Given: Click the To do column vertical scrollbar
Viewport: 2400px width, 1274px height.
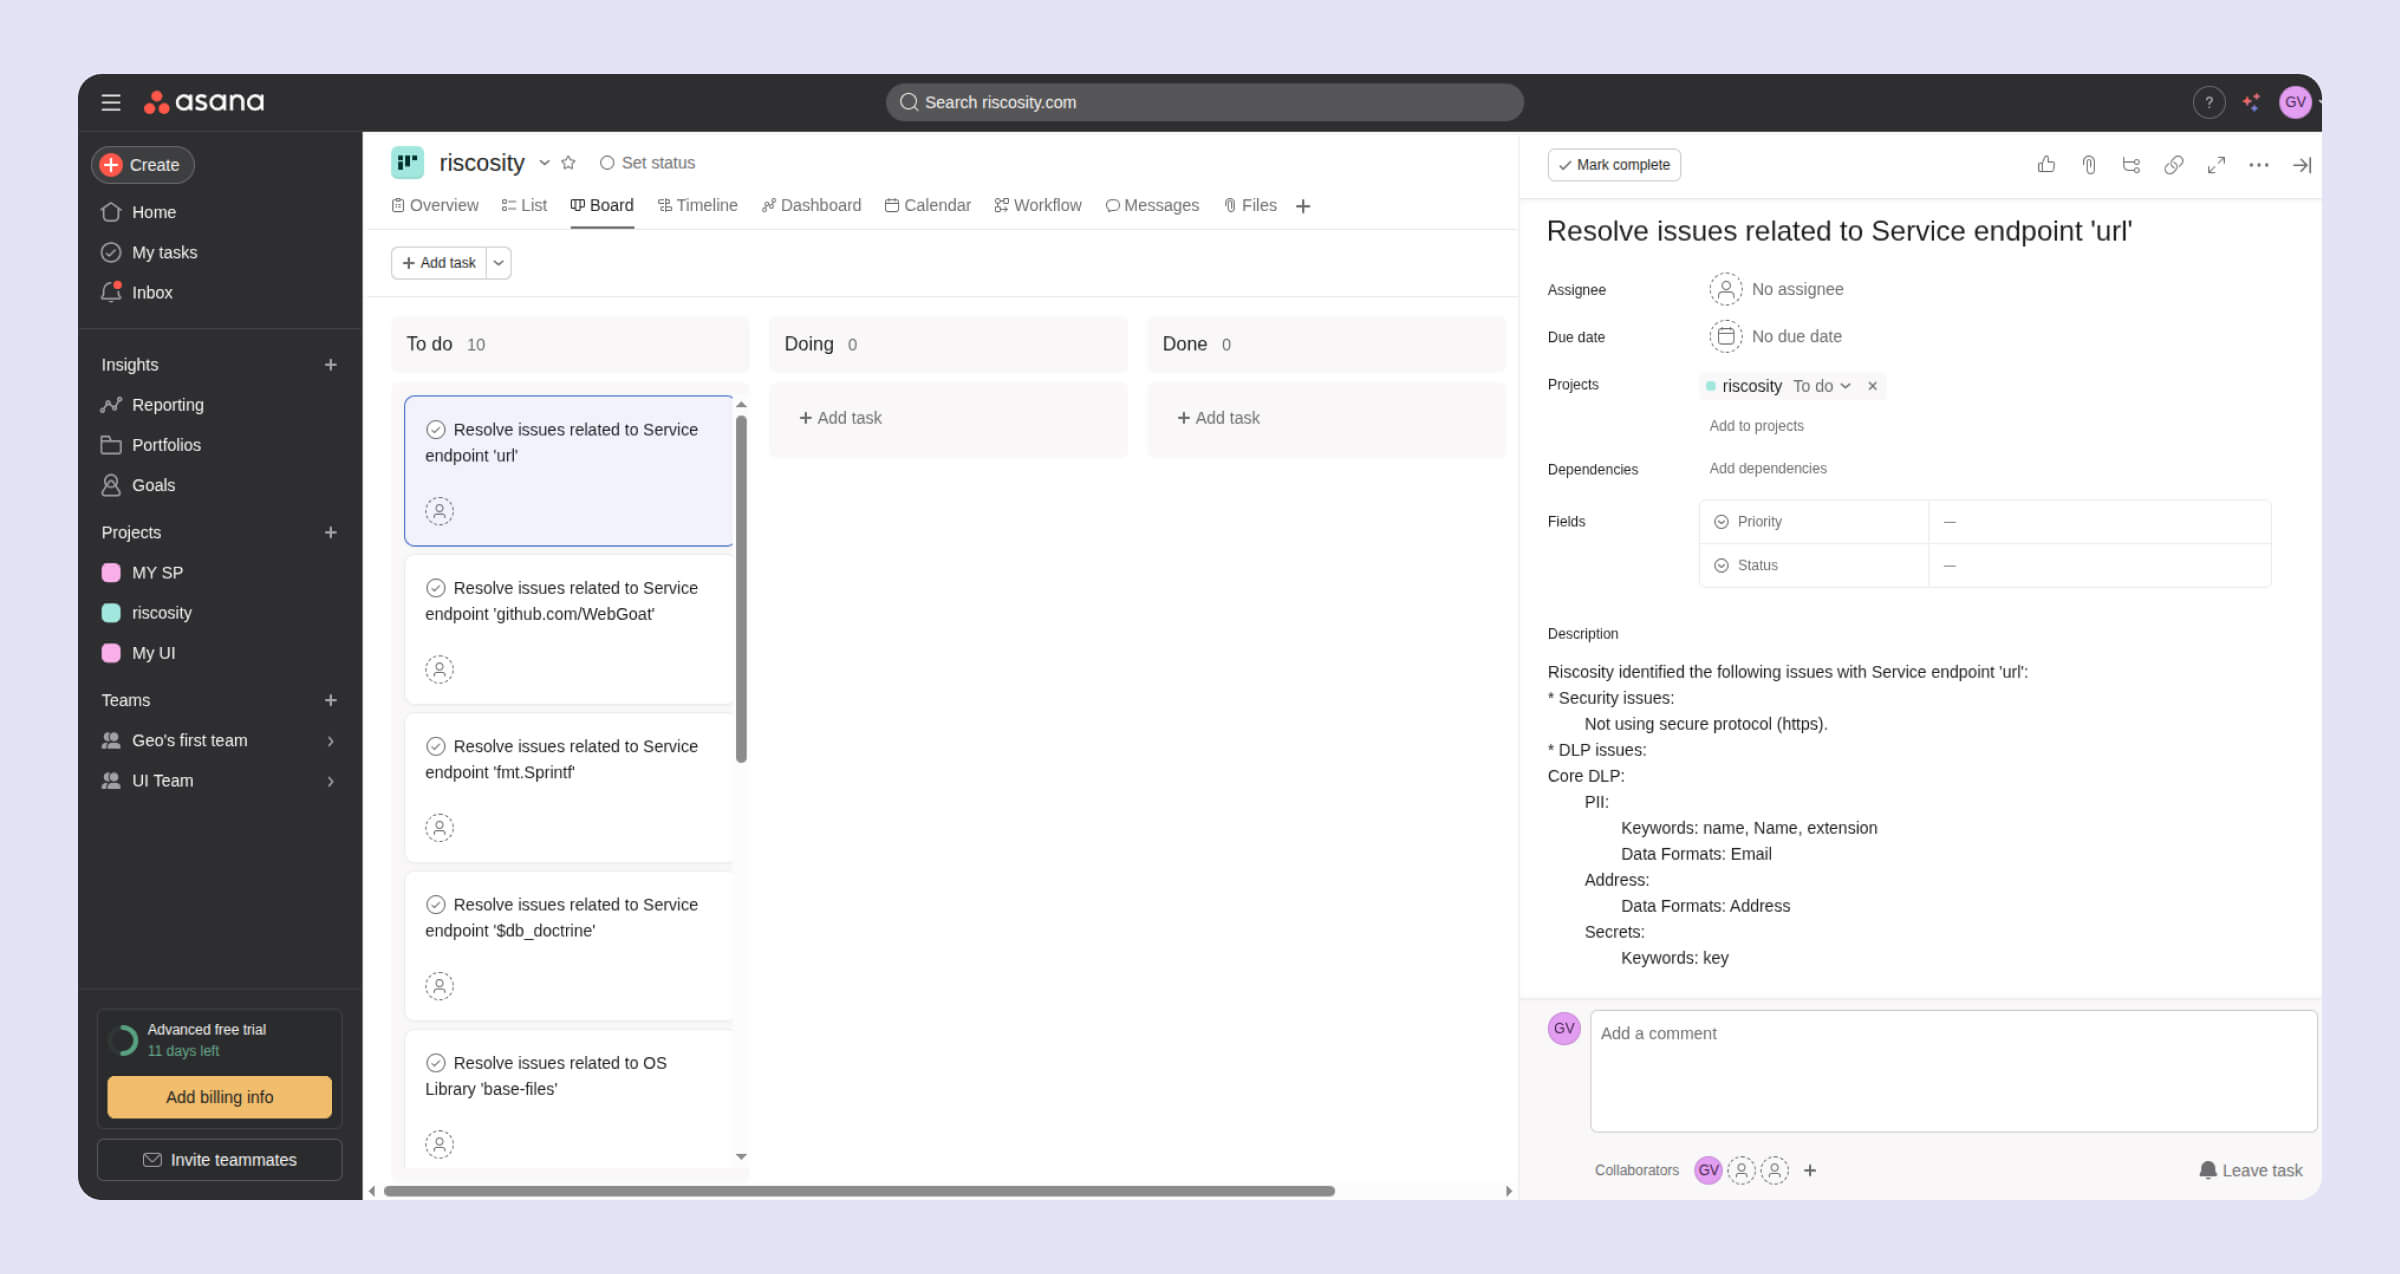Looking at the screenshot, I should coord(741,590).
